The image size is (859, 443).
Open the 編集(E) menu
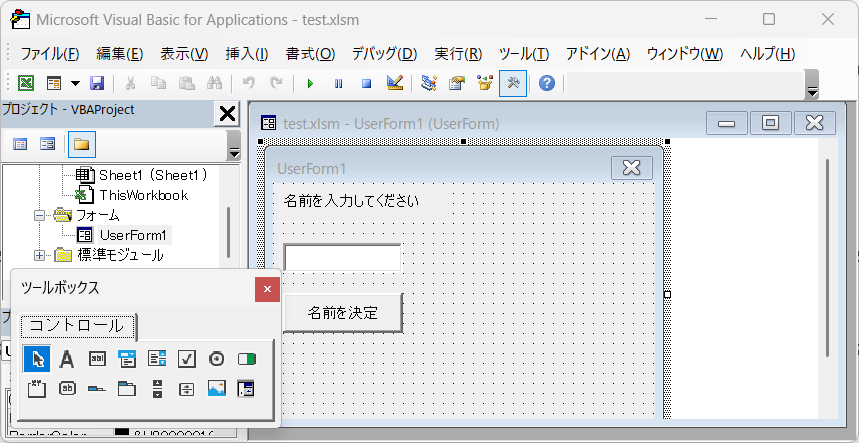coord(120,54)
